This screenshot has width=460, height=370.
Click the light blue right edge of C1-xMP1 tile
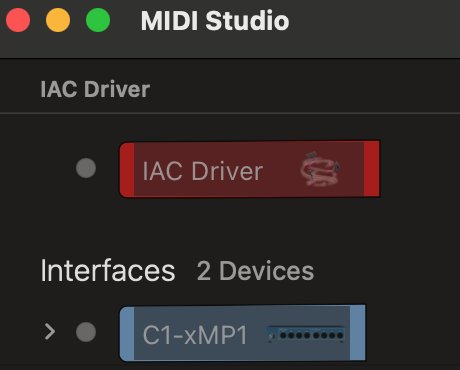coord(357,333)
